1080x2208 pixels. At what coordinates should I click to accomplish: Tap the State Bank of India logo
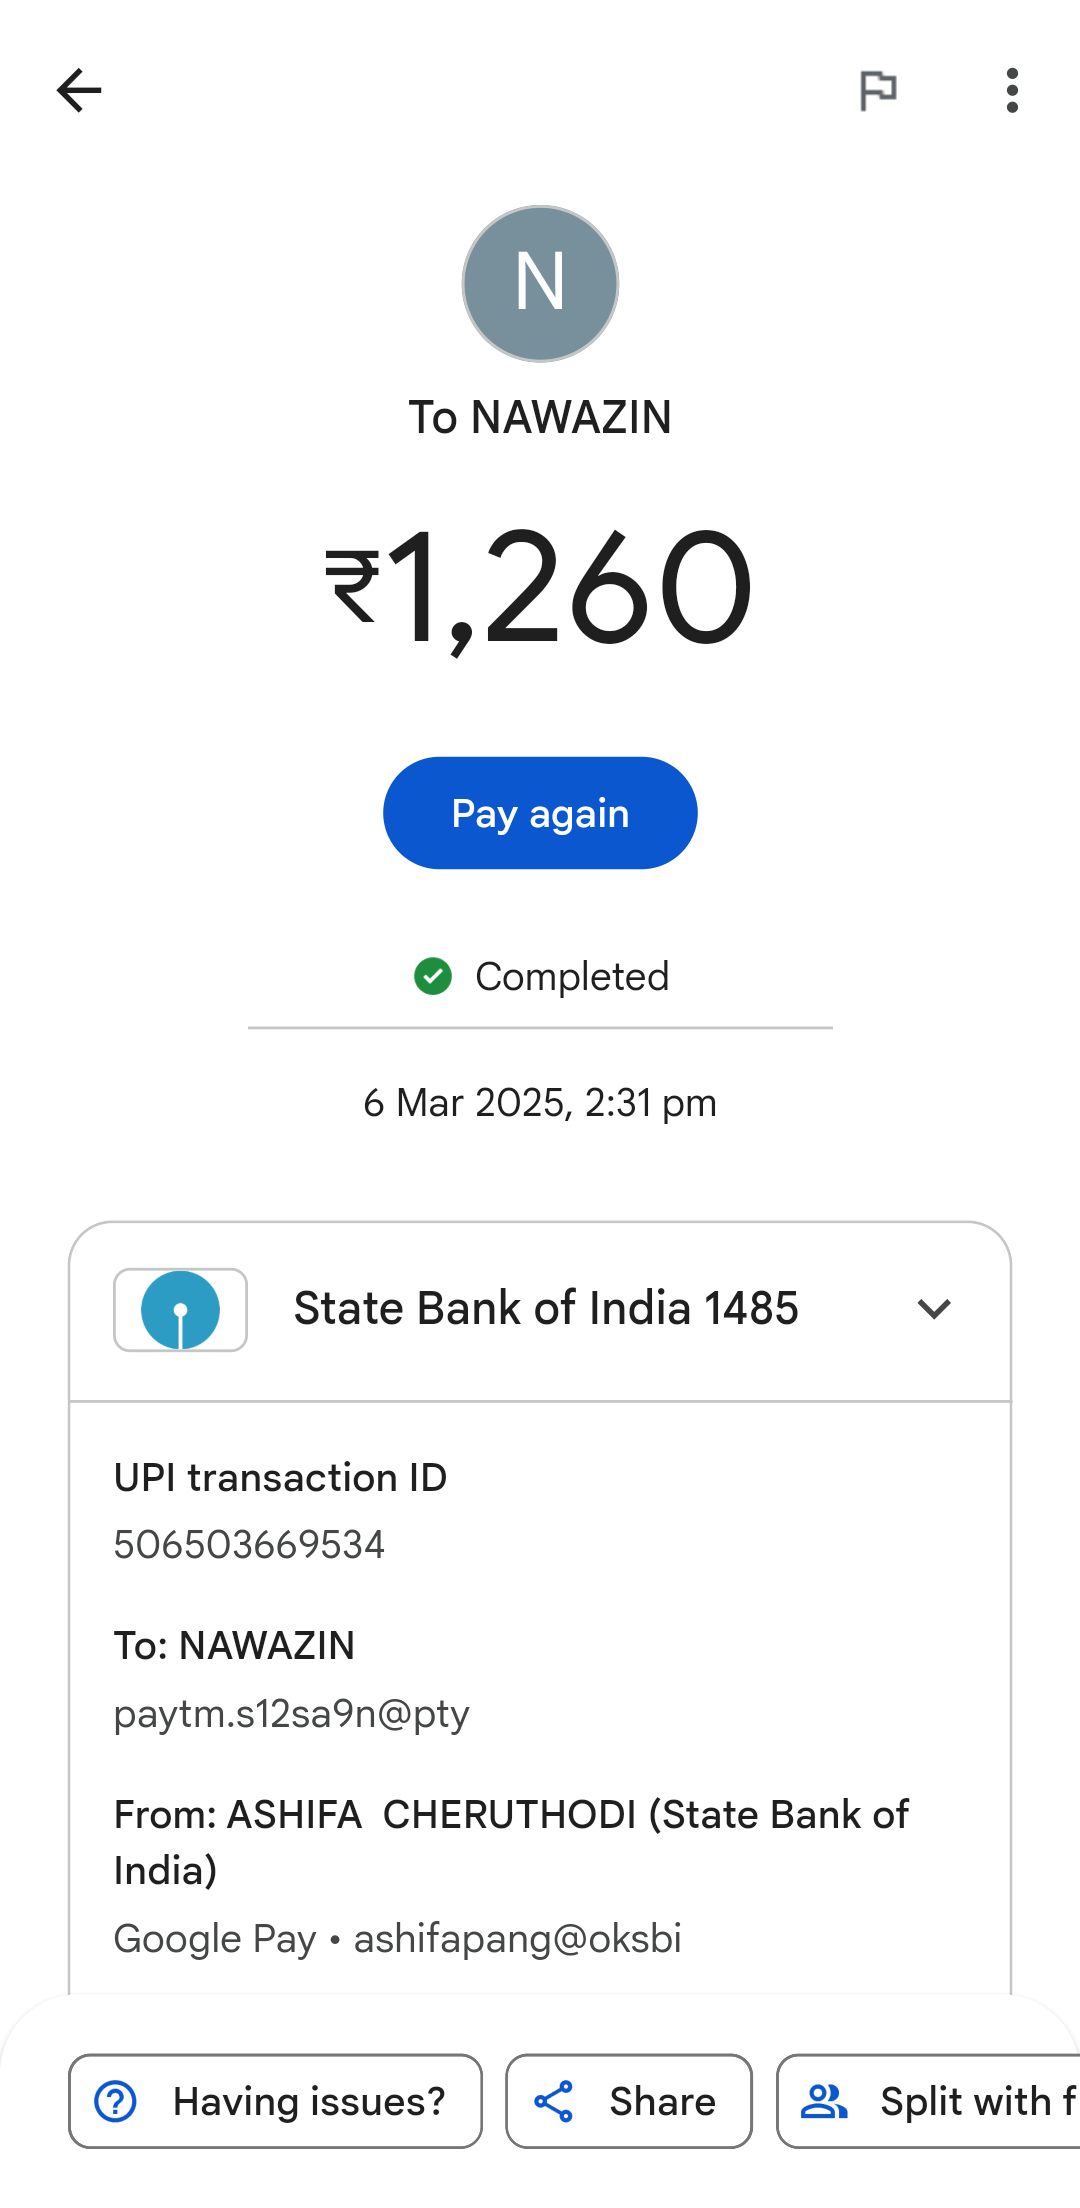click(x=181, y=1310)
